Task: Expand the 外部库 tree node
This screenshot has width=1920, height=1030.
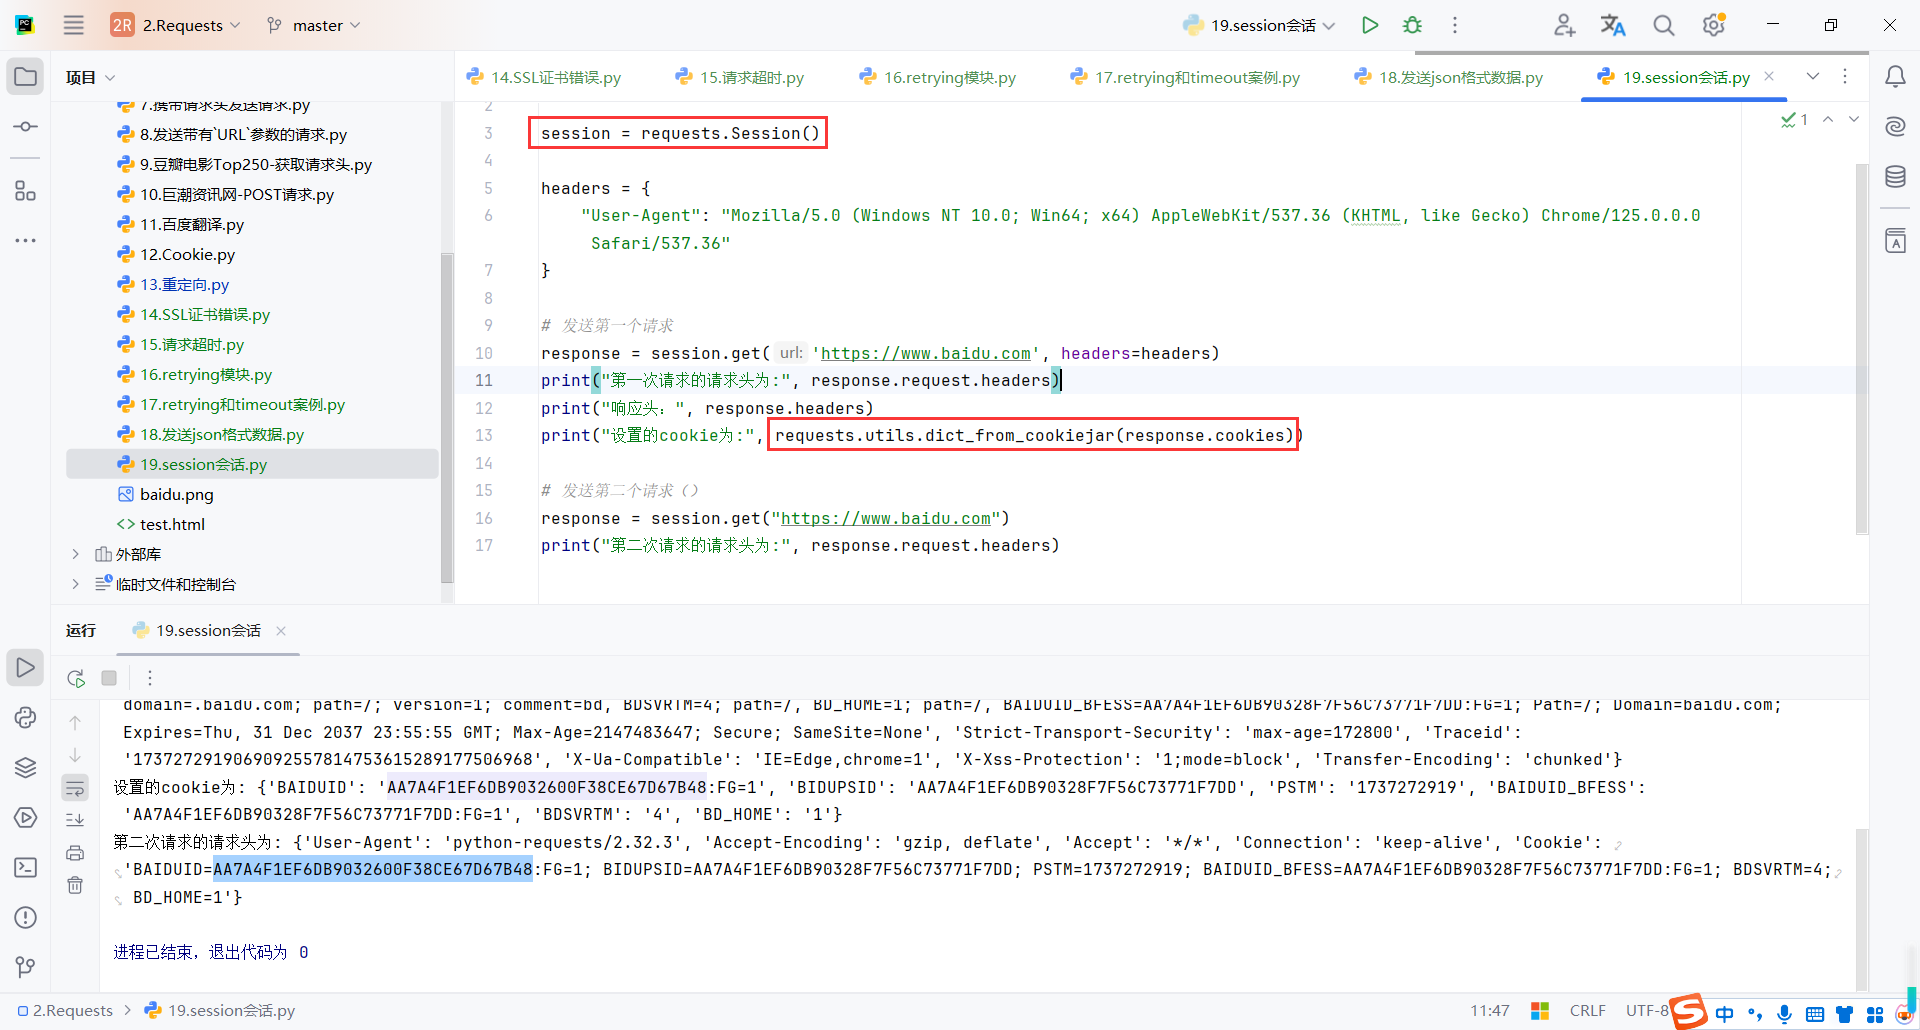Action: click(x=75, y=554)
